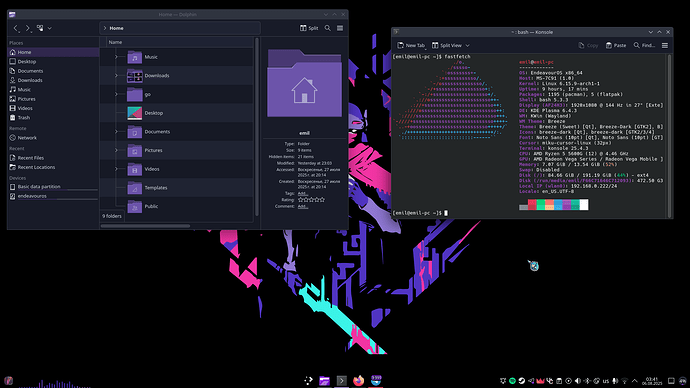Show hidden tray icons arrow

pos(634,381)
